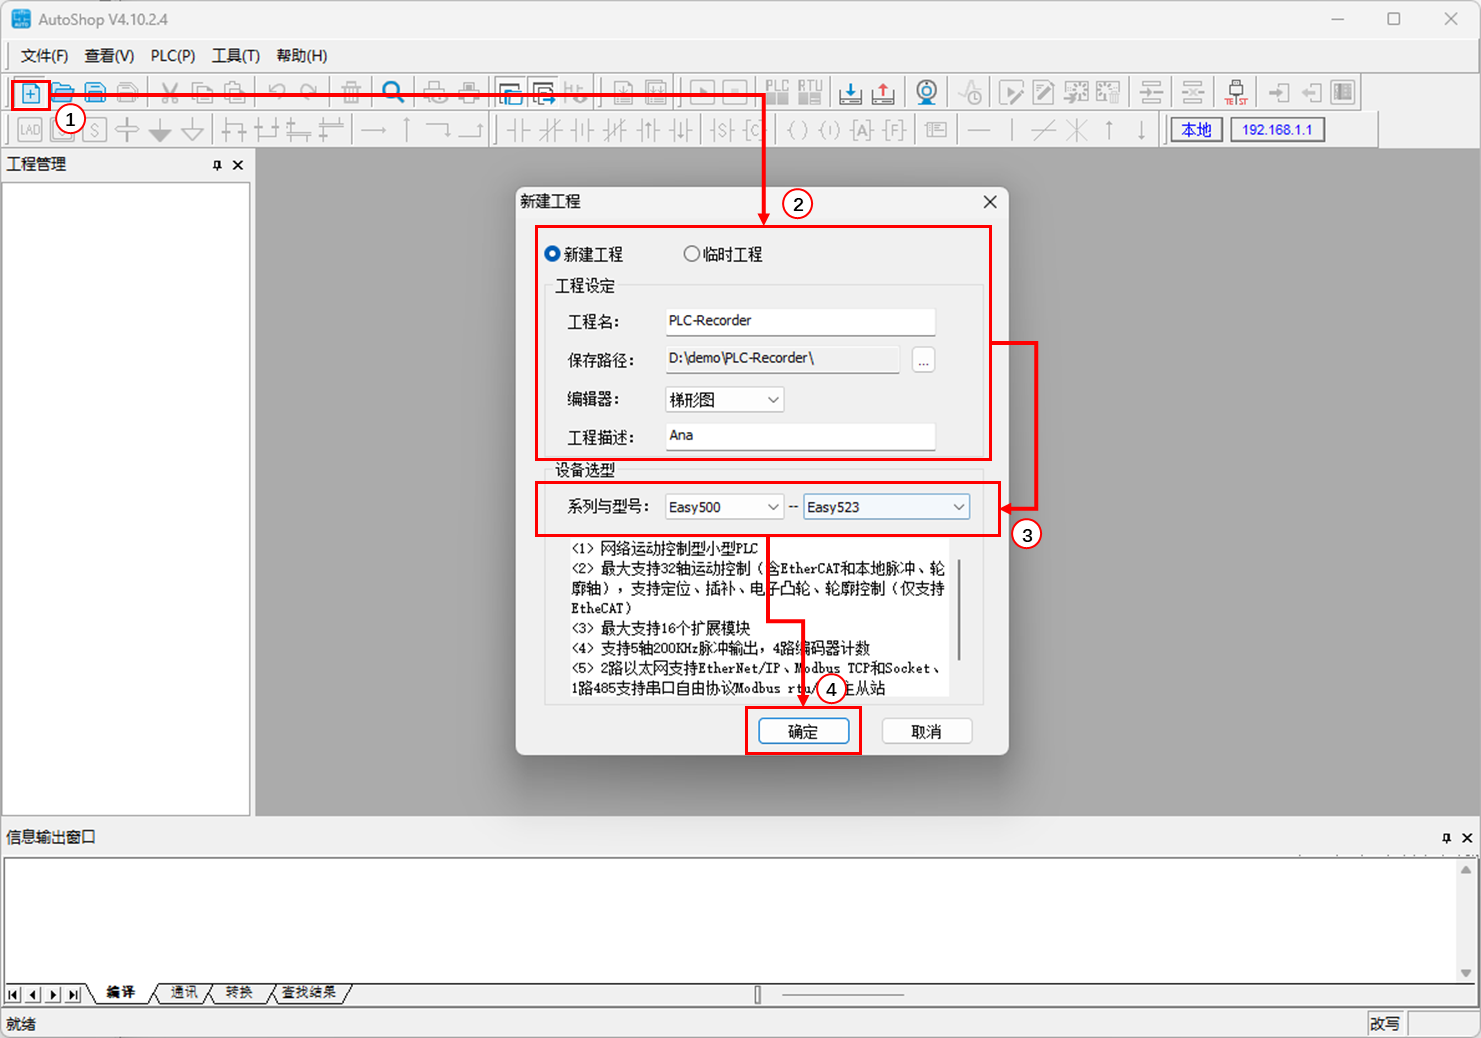Click the Upload from PLC icon

click(883, 93)
